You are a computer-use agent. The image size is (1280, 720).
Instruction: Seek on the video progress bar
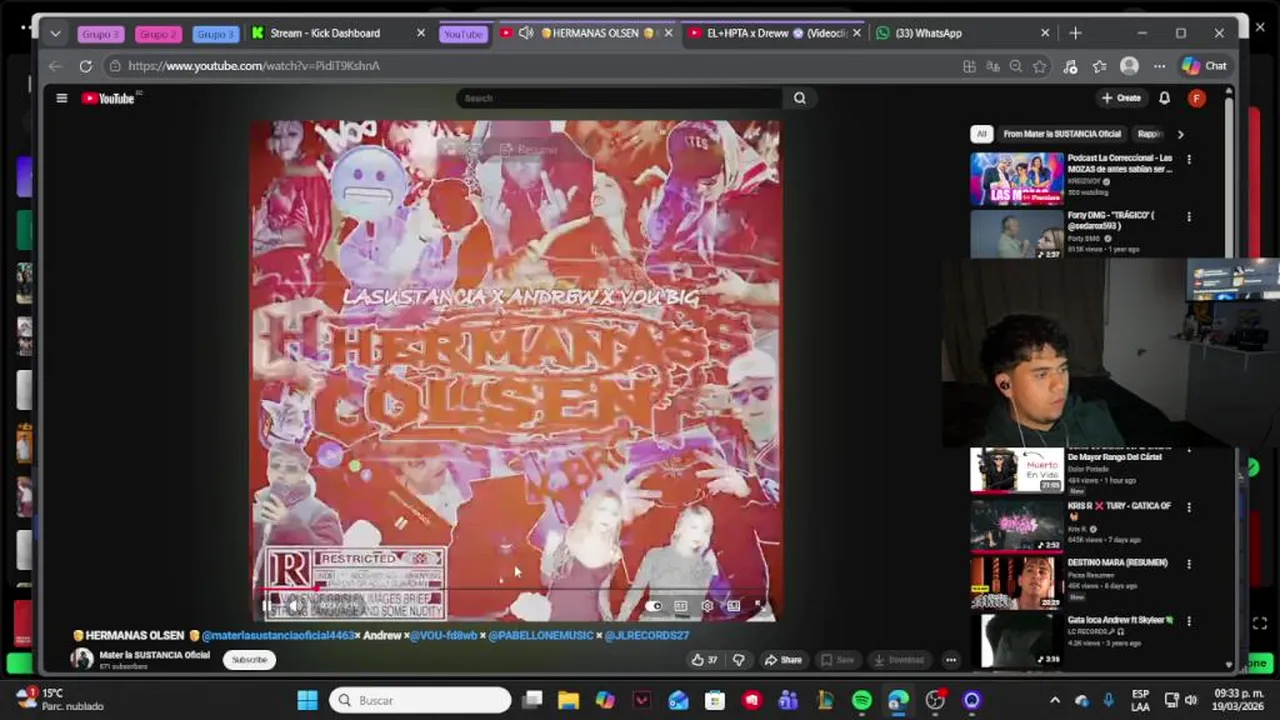tap(515, 589)
